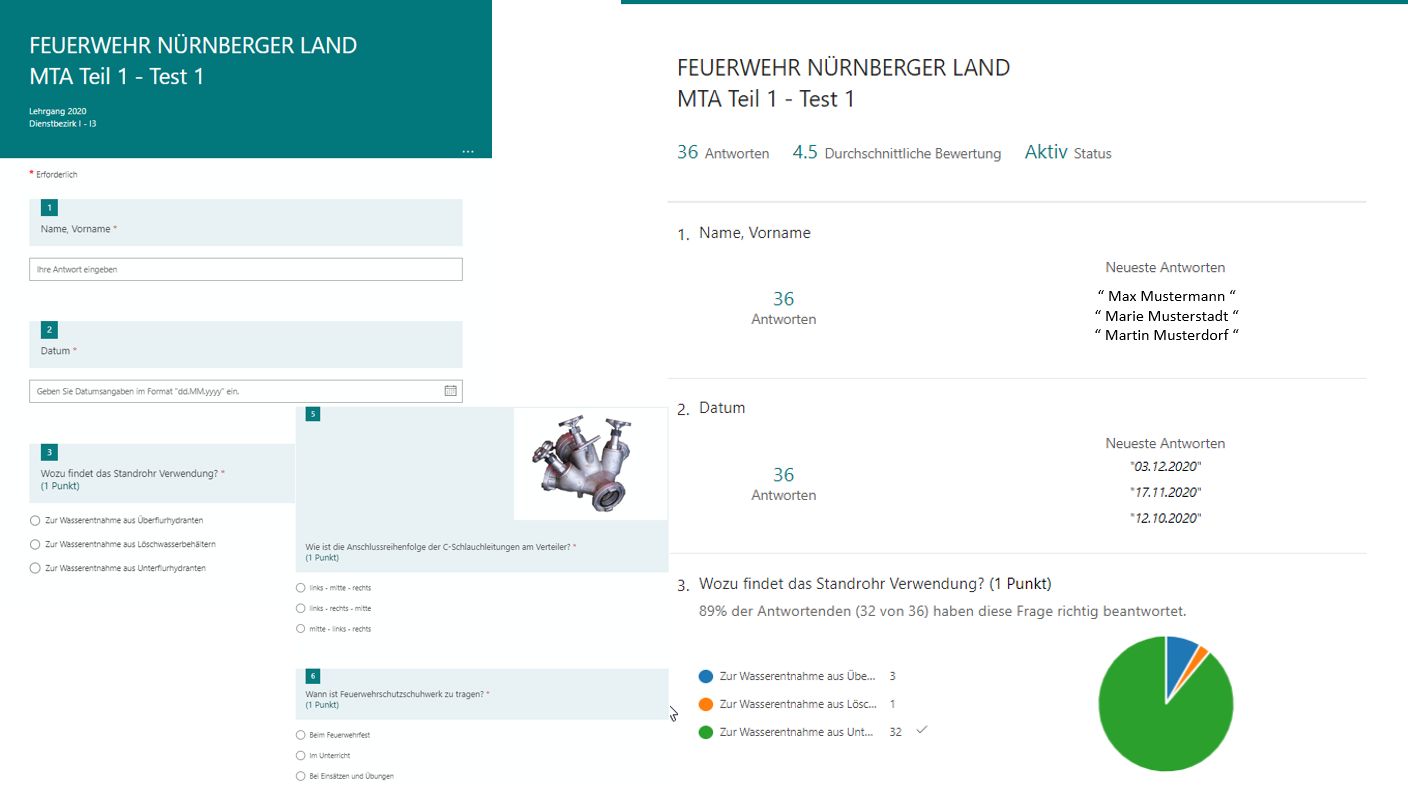This screenshot has width=1408, height=793.
Task: Select 'Zur Wasserentnahme aus Überflurhydranten' option
Action: point(36,521)
